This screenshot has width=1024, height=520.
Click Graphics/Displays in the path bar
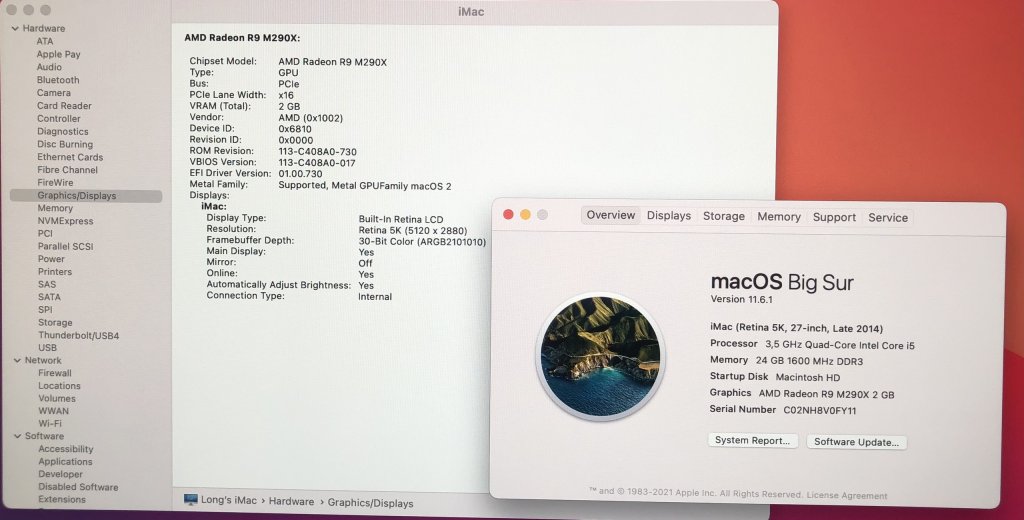pyautogui.click(x=370, y=503)
